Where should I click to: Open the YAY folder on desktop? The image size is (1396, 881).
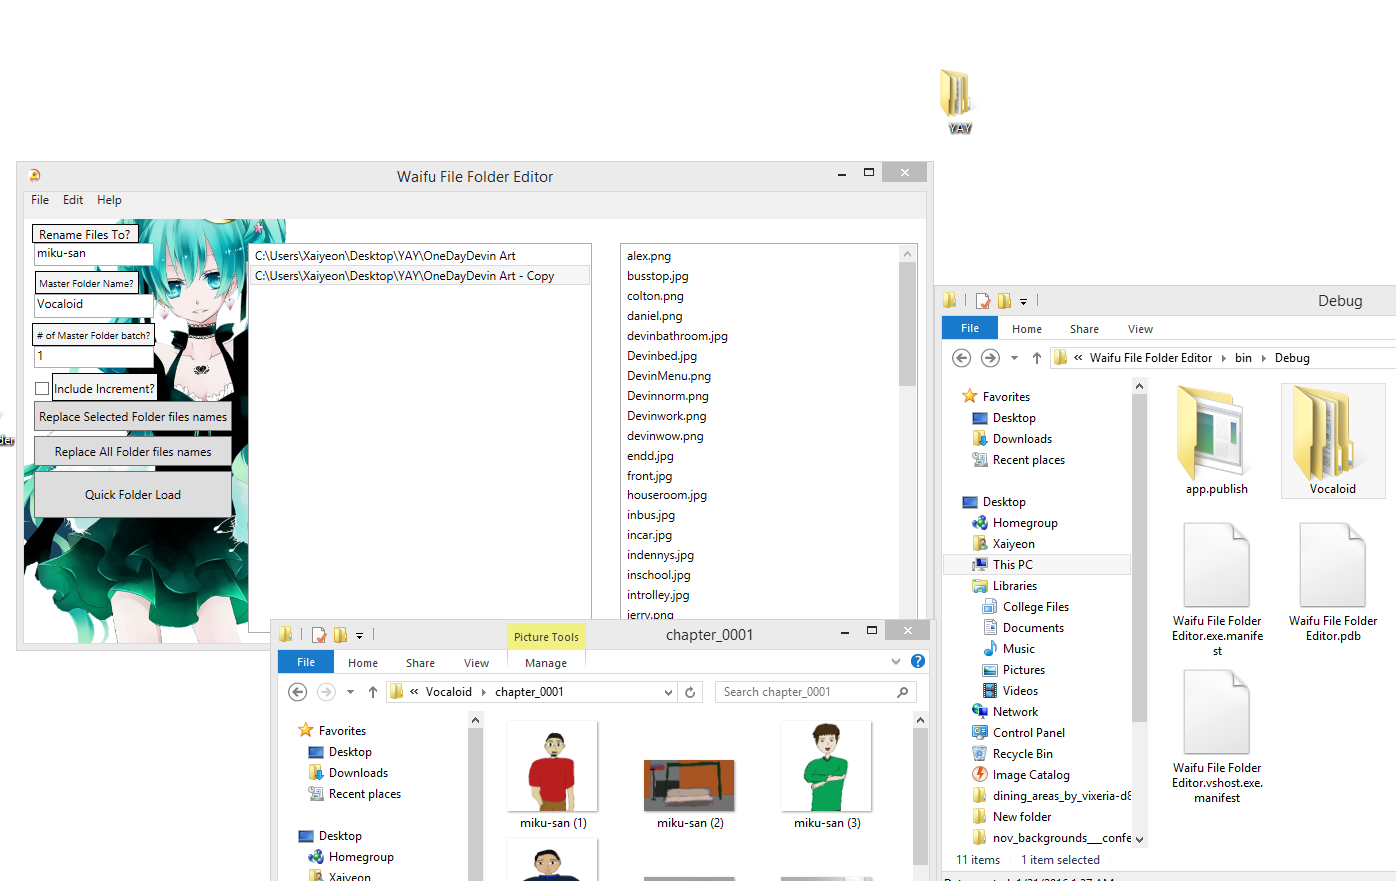[957, 101]
